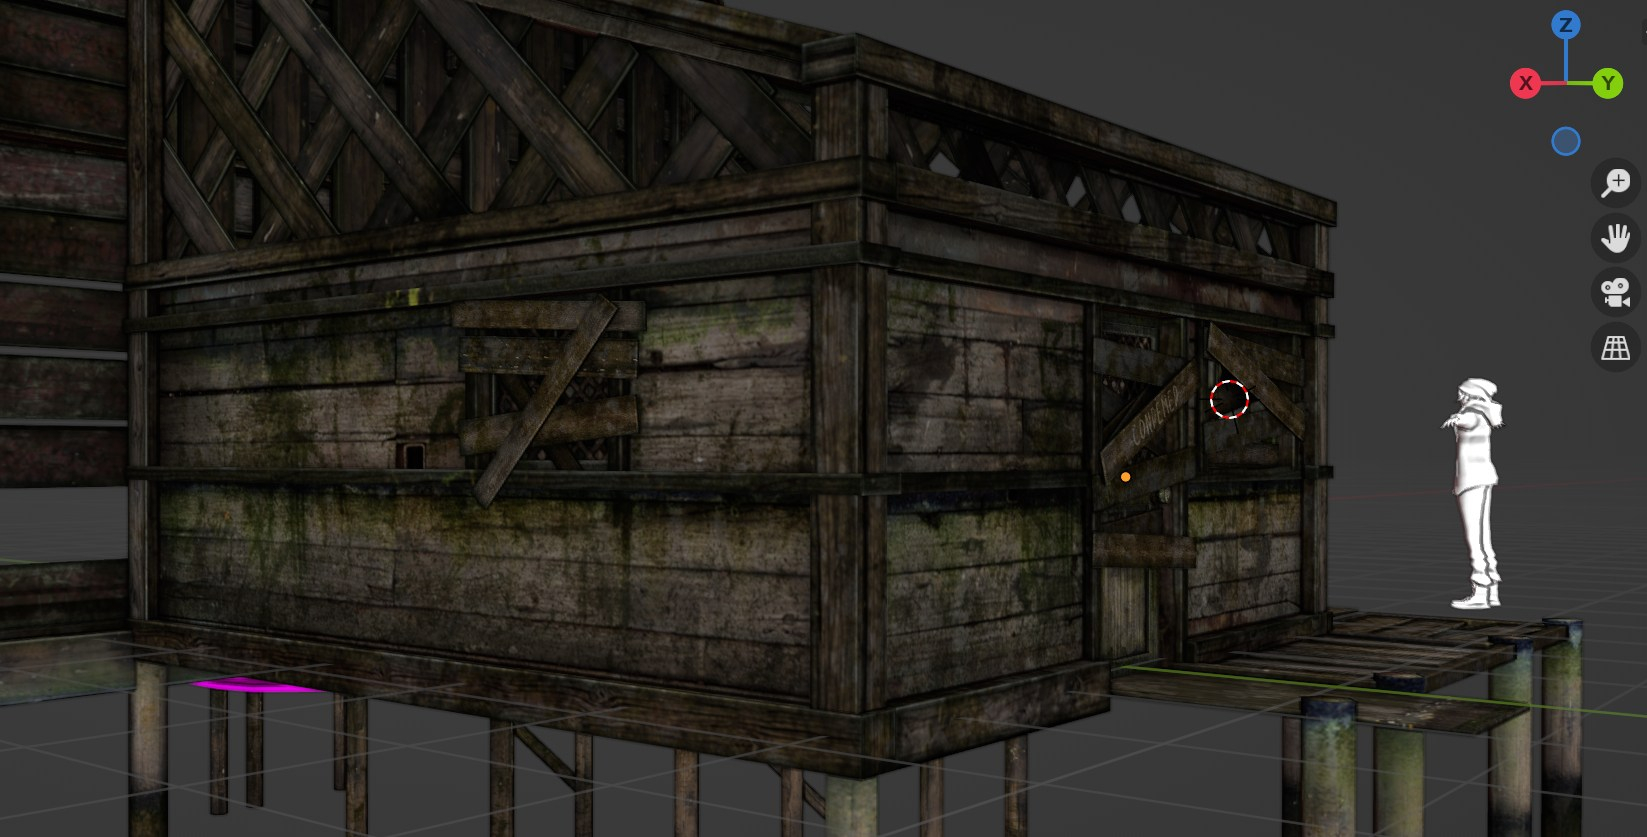Image resolution: width=1647 pixels, height=837 pixels.
Task: Snap view to negative Z axis circle
Action: pos(1565,142)
